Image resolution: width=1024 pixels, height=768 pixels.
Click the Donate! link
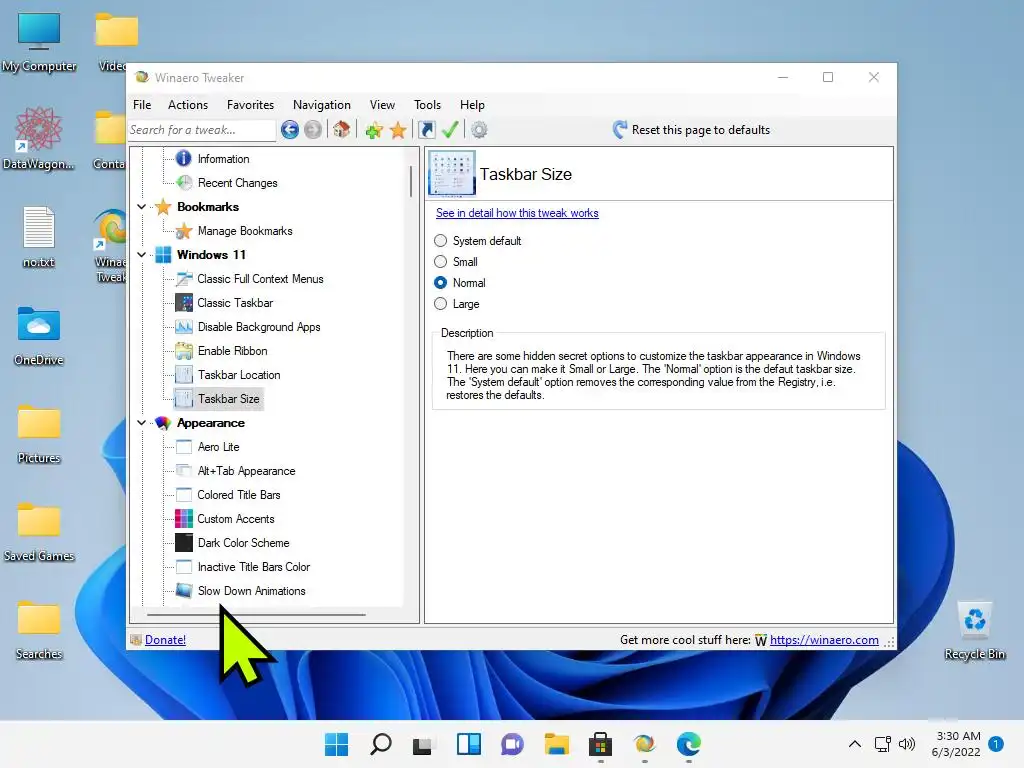(165, 640)
